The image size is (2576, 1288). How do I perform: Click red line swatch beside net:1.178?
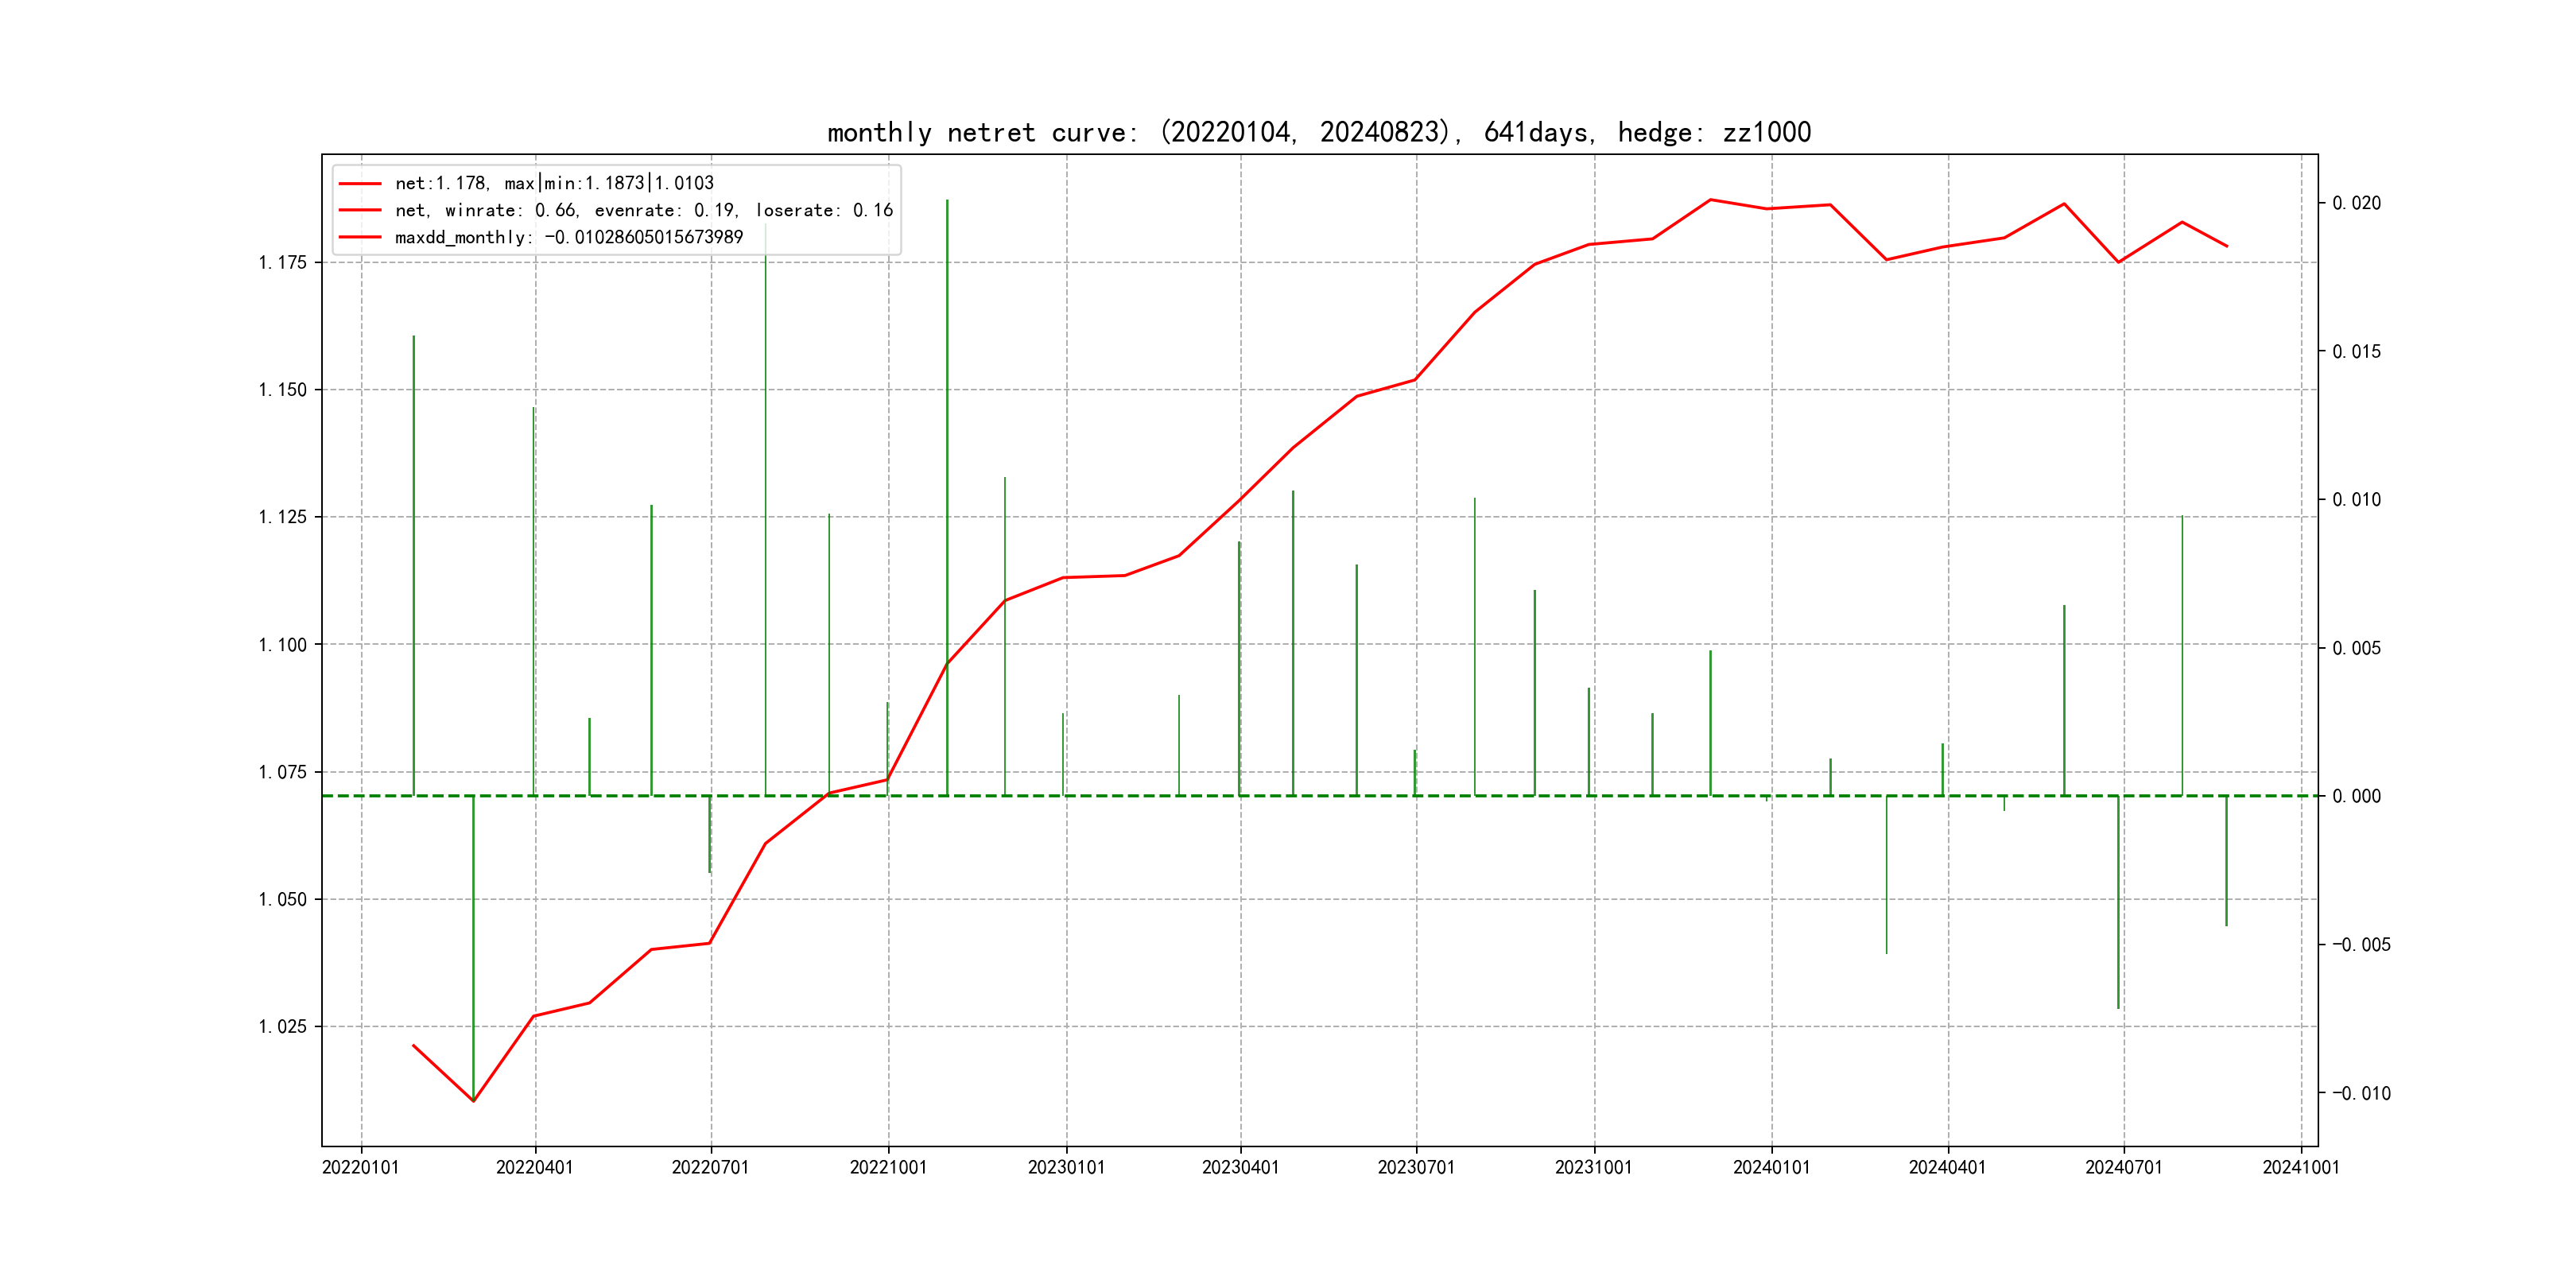pos(360,183)
